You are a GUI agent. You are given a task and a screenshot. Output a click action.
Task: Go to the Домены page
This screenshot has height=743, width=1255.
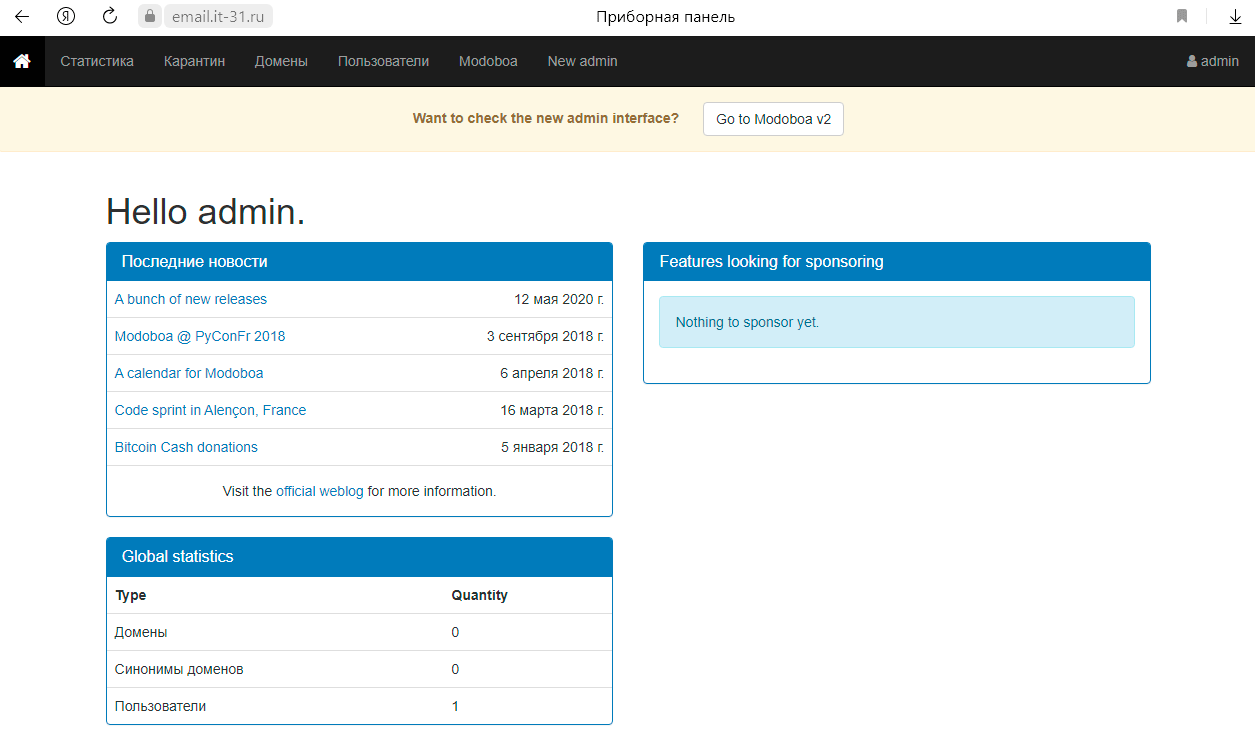(281, 61)
